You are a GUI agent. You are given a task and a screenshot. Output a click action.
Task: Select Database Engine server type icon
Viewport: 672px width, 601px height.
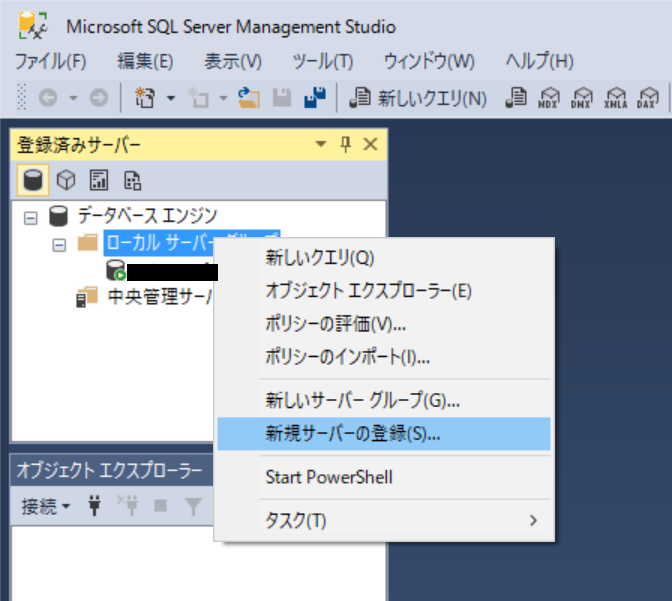pyautogui.click(x=33, y=180)
